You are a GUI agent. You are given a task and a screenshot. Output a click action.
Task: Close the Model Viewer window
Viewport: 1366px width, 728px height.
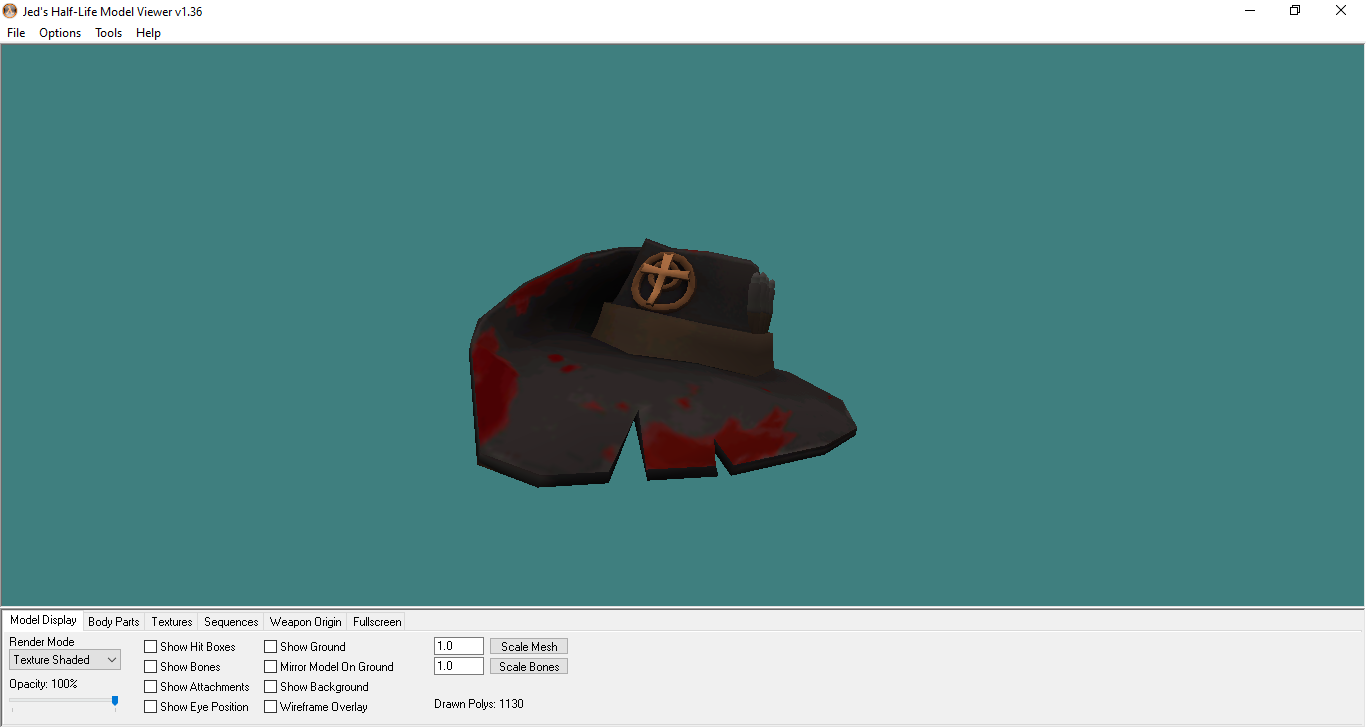pos(1341,11)
